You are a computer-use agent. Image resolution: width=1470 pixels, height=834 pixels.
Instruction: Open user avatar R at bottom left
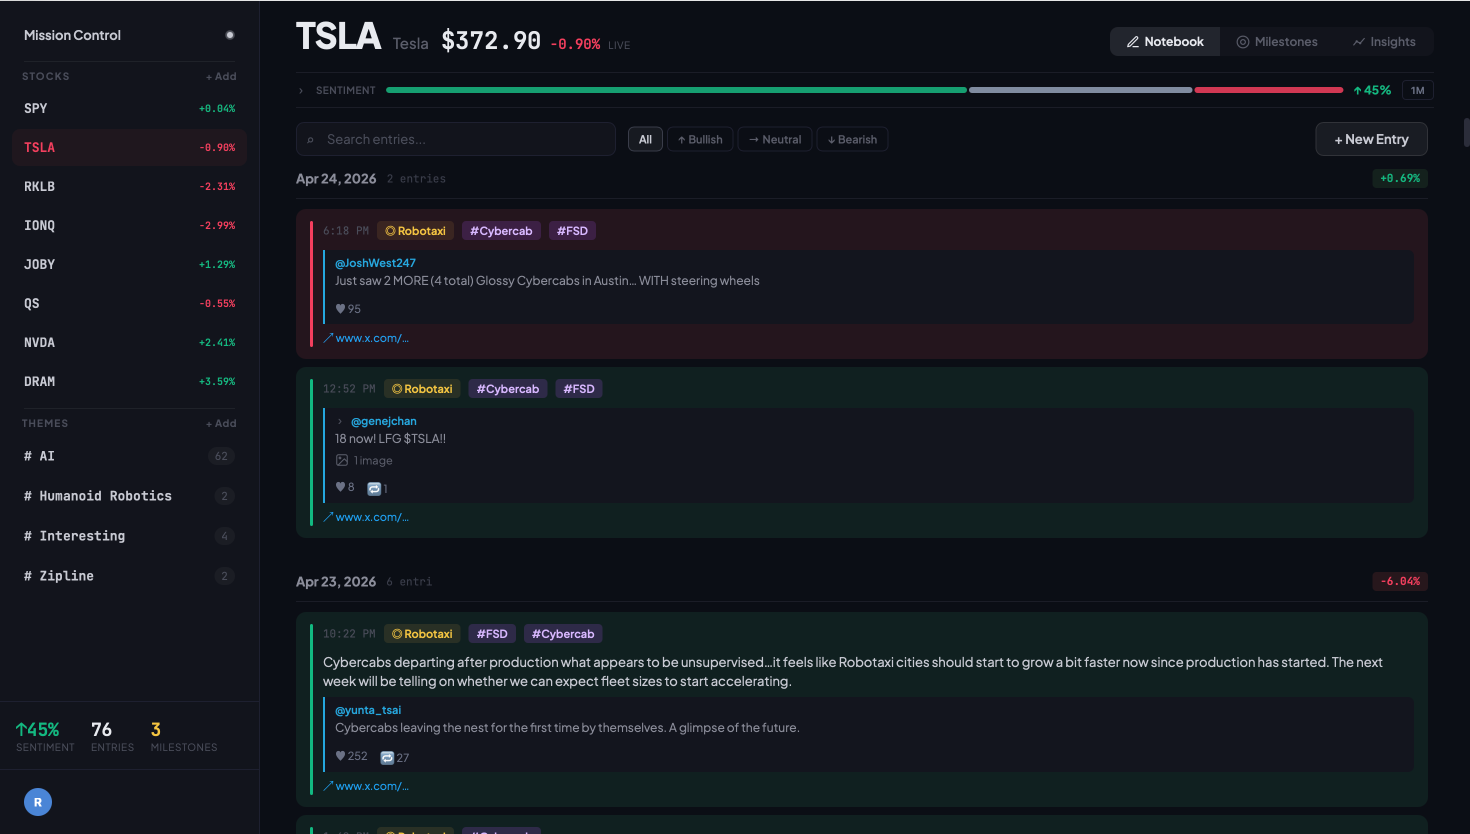click(x=38, y=802)
